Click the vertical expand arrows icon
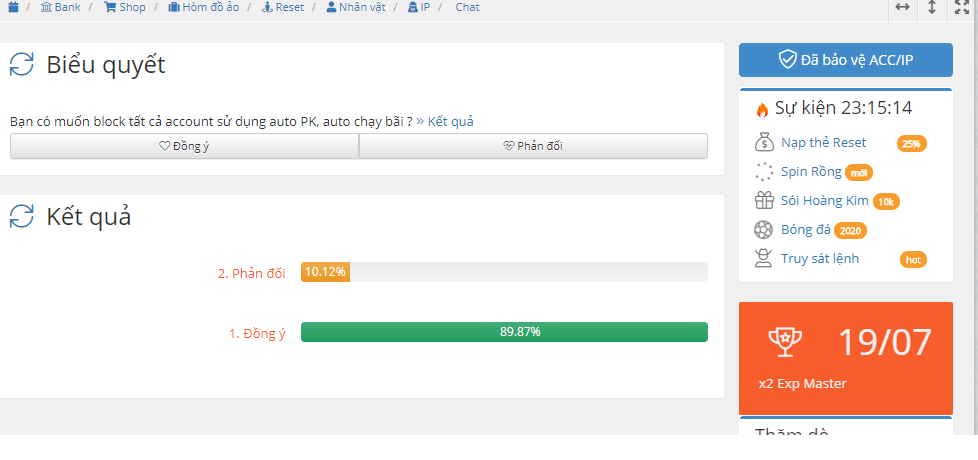978x460 pixels. (x=932, y=7)
